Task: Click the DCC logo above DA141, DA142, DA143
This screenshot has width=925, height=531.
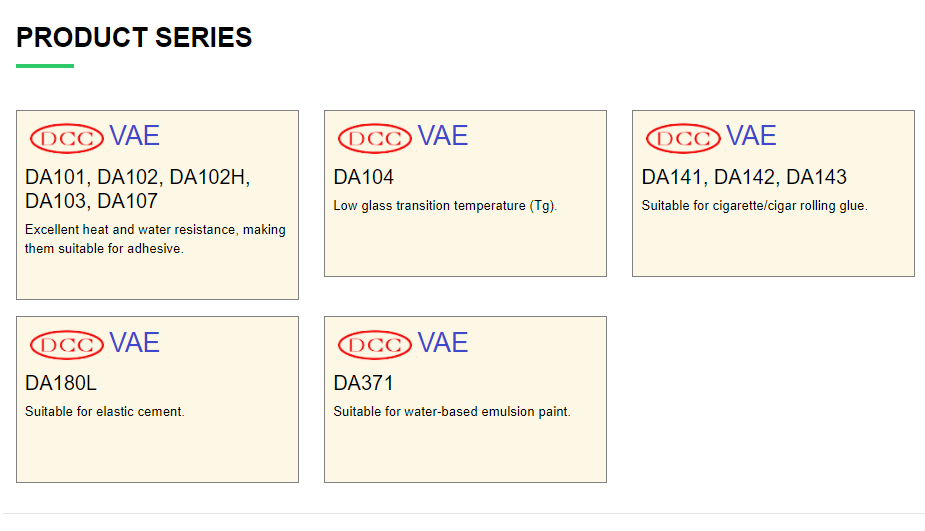Action: 683,138
